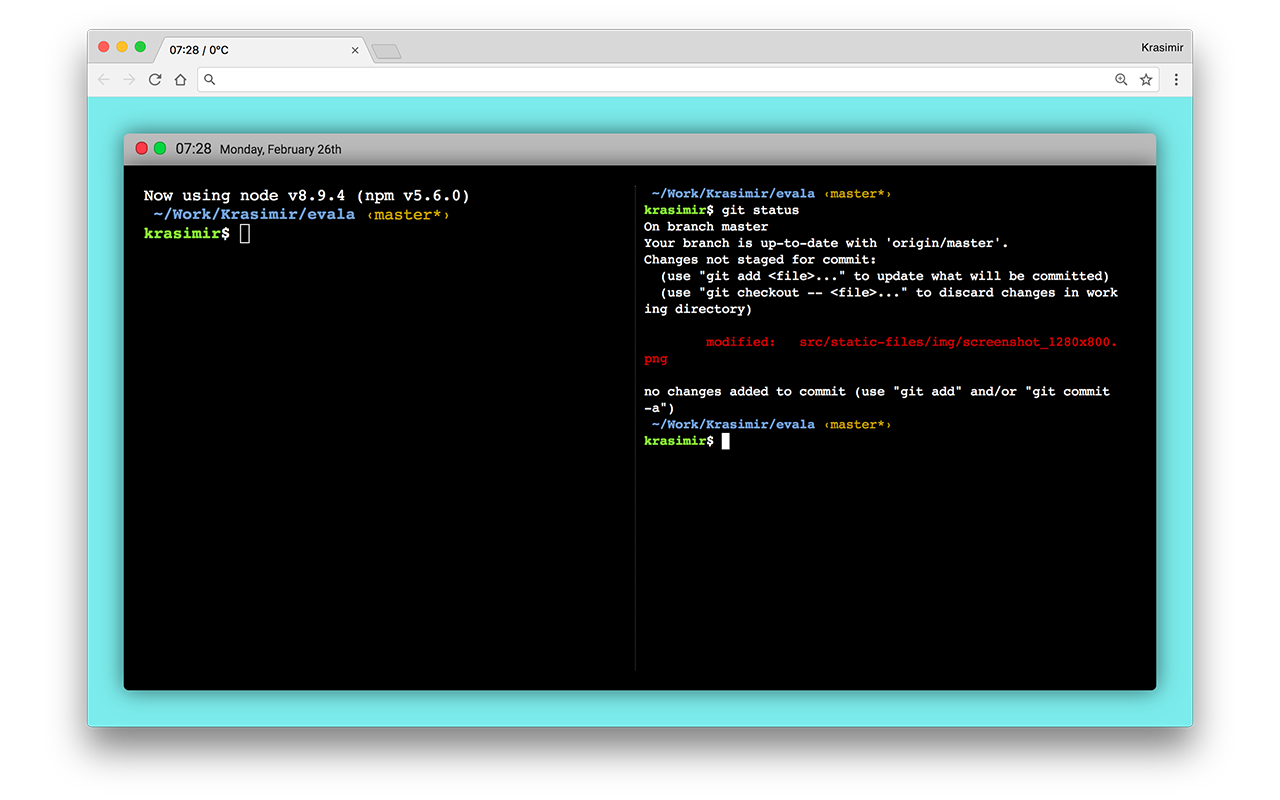
Task: Focus the browser address bar
Action: click(678, 80)
